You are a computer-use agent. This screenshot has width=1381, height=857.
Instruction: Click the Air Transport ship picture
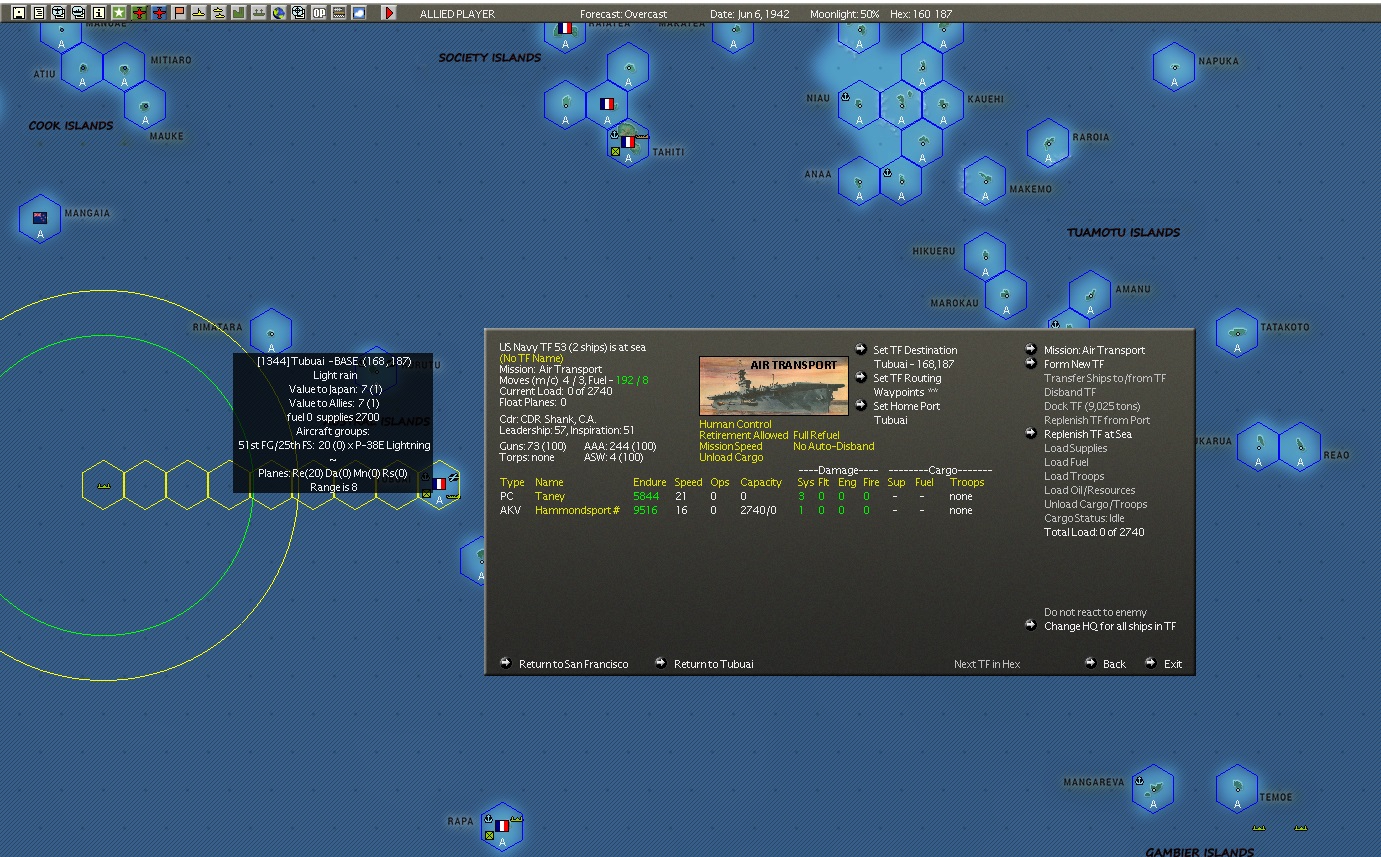click(774, 387)
